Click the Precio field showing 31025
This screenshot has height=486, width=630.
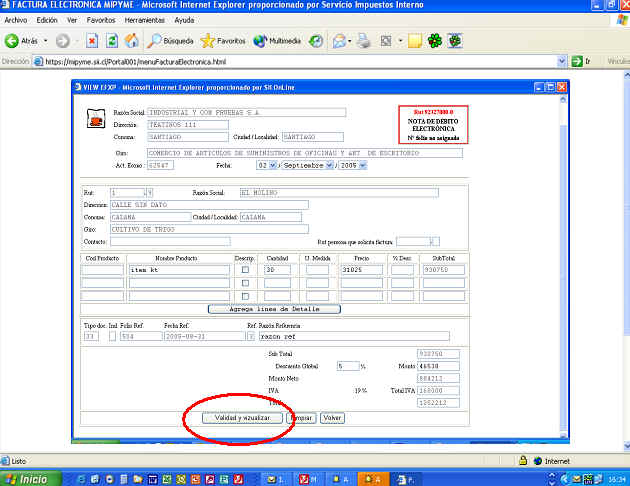click(x=362, y=270)
